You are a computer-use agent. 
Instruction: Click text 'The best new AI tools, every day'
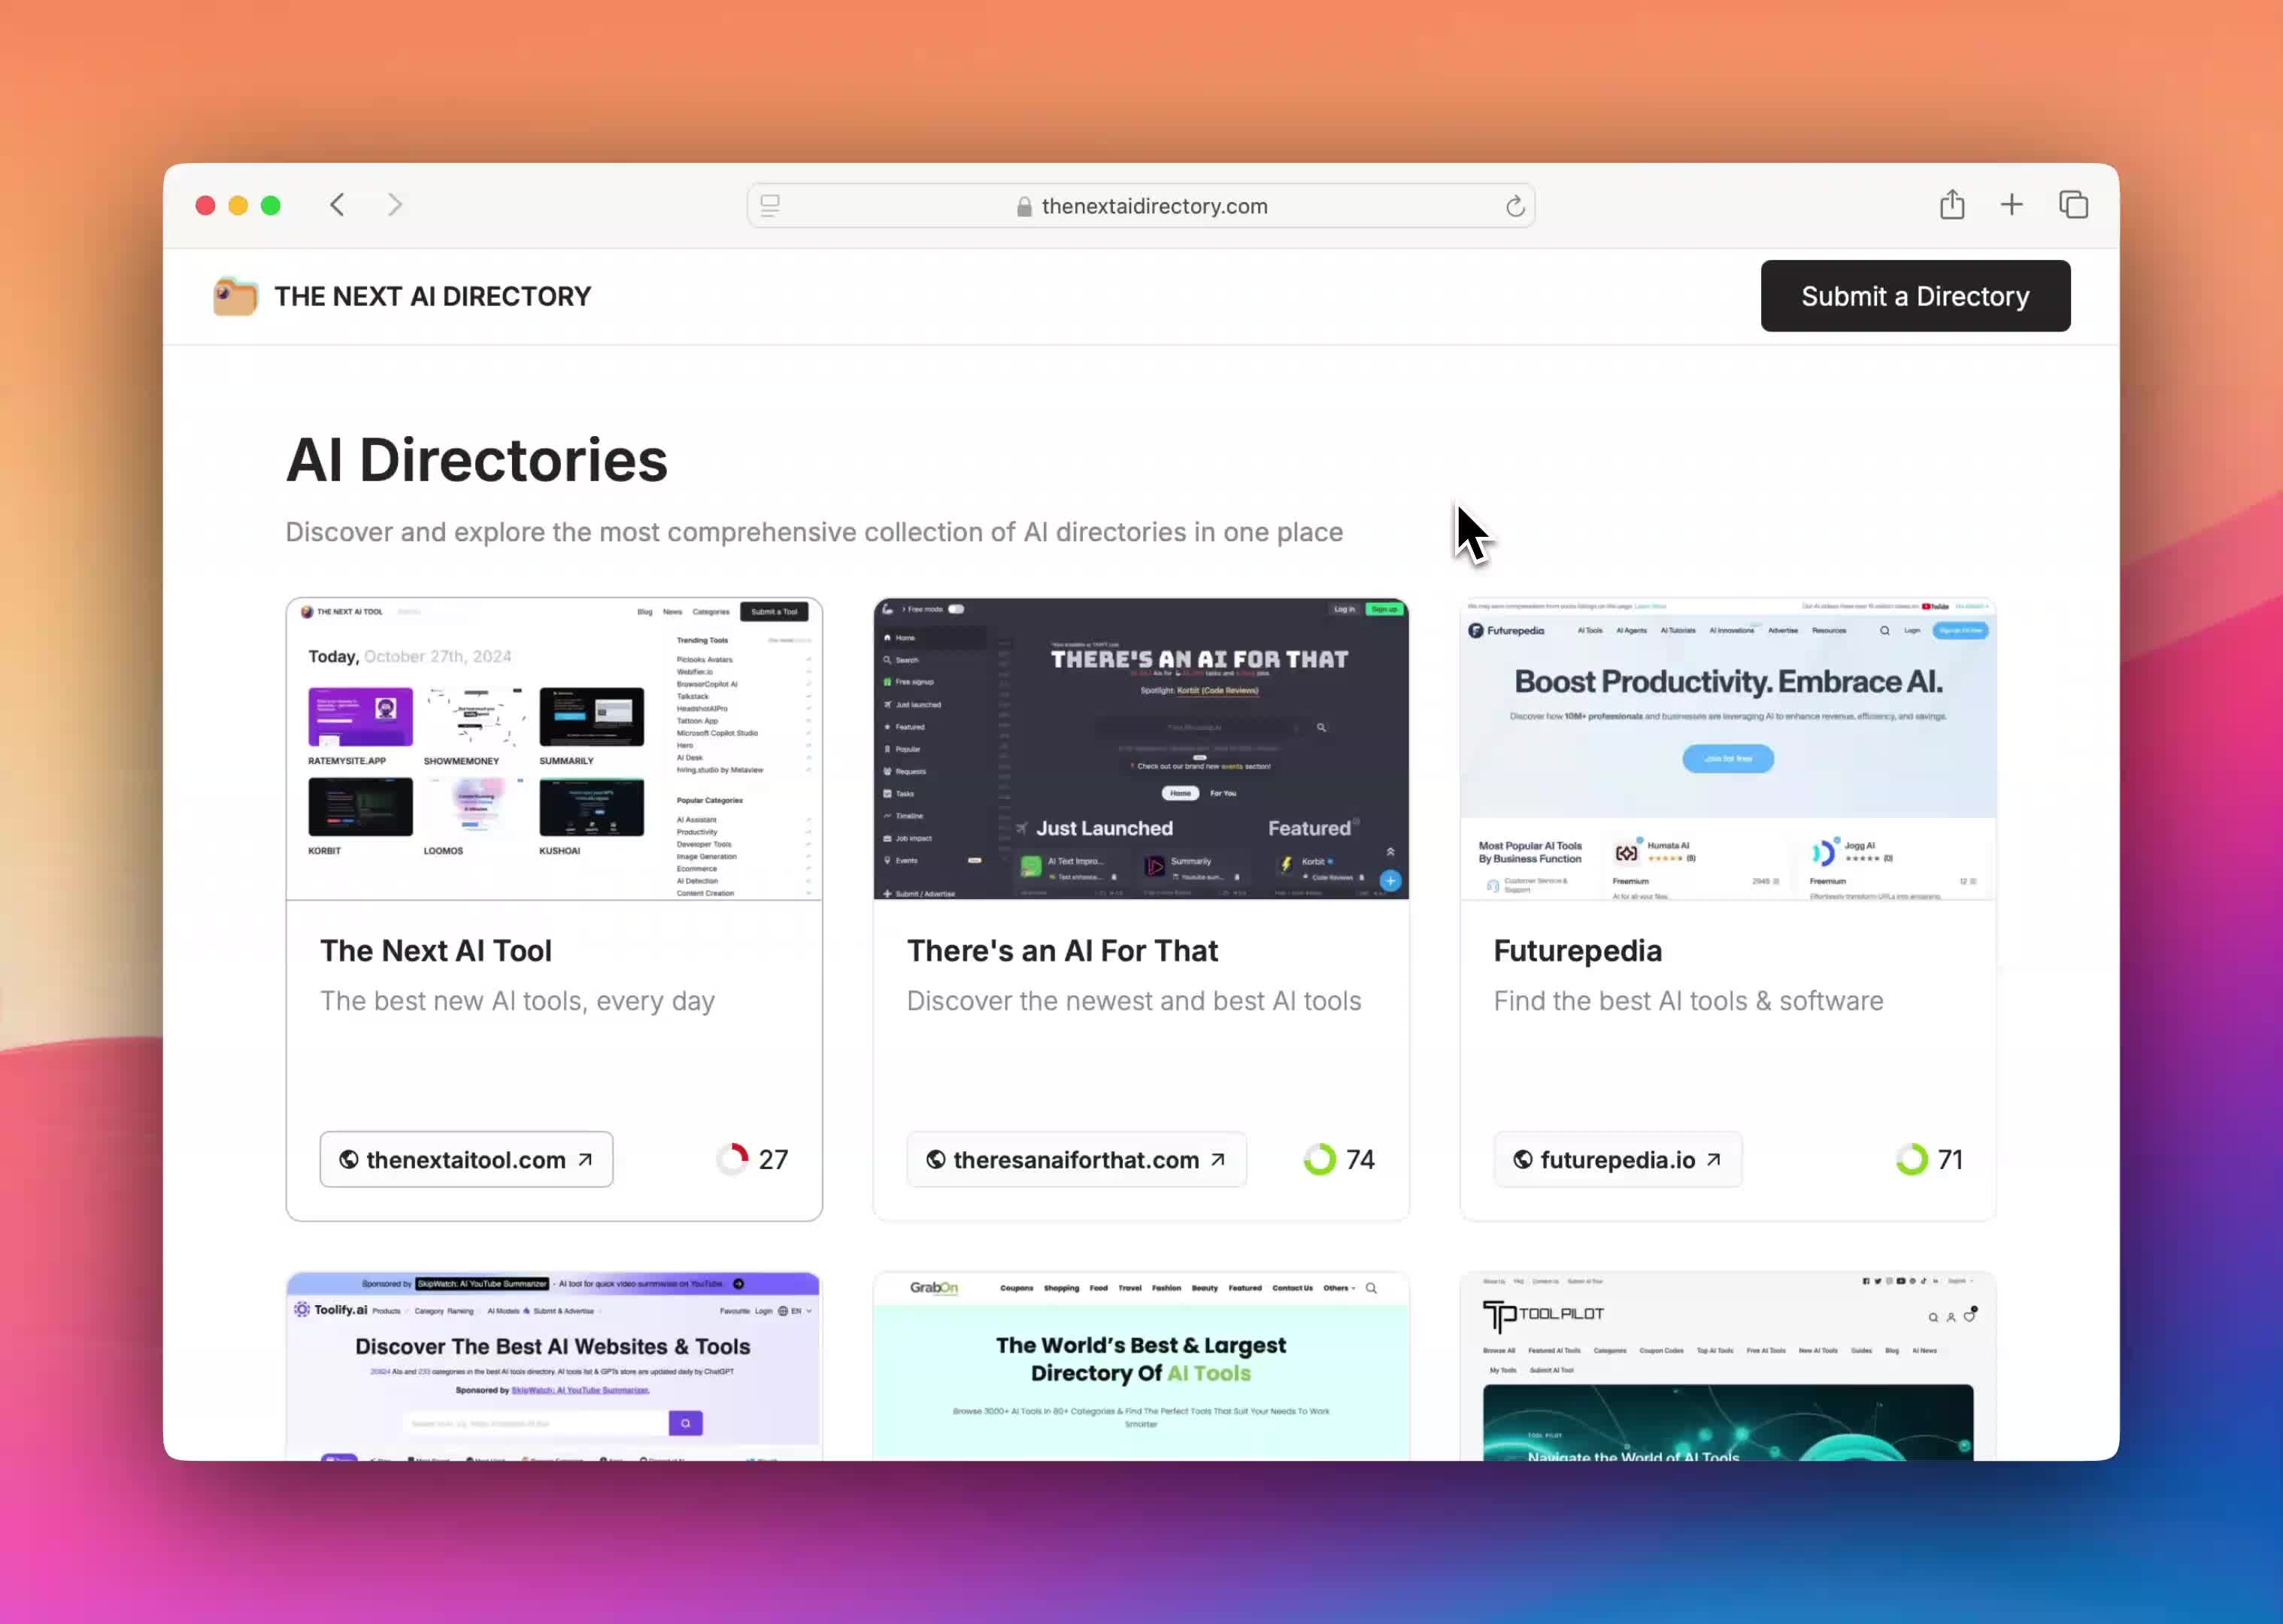(517, 1001)
